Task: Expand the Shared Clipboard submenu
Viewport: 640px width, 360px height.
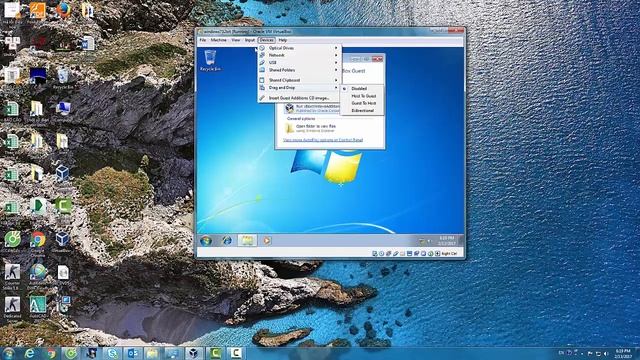Action: 299,80
